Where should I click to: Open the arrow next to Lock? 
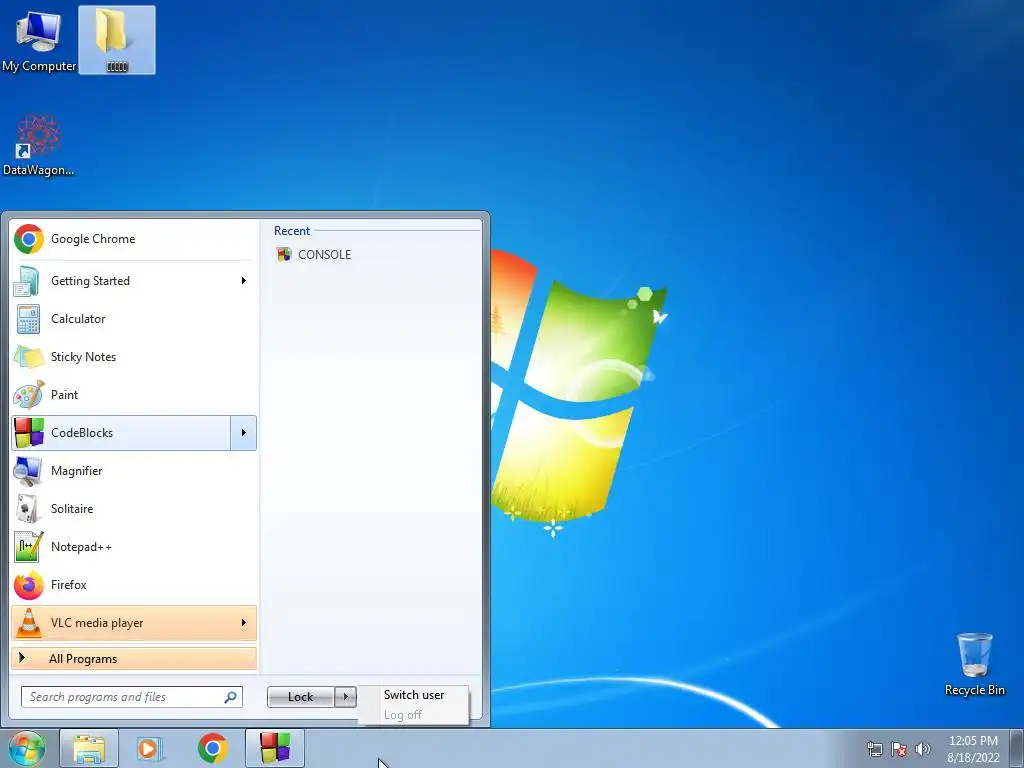pyautogui.click(x=345, y=697)
